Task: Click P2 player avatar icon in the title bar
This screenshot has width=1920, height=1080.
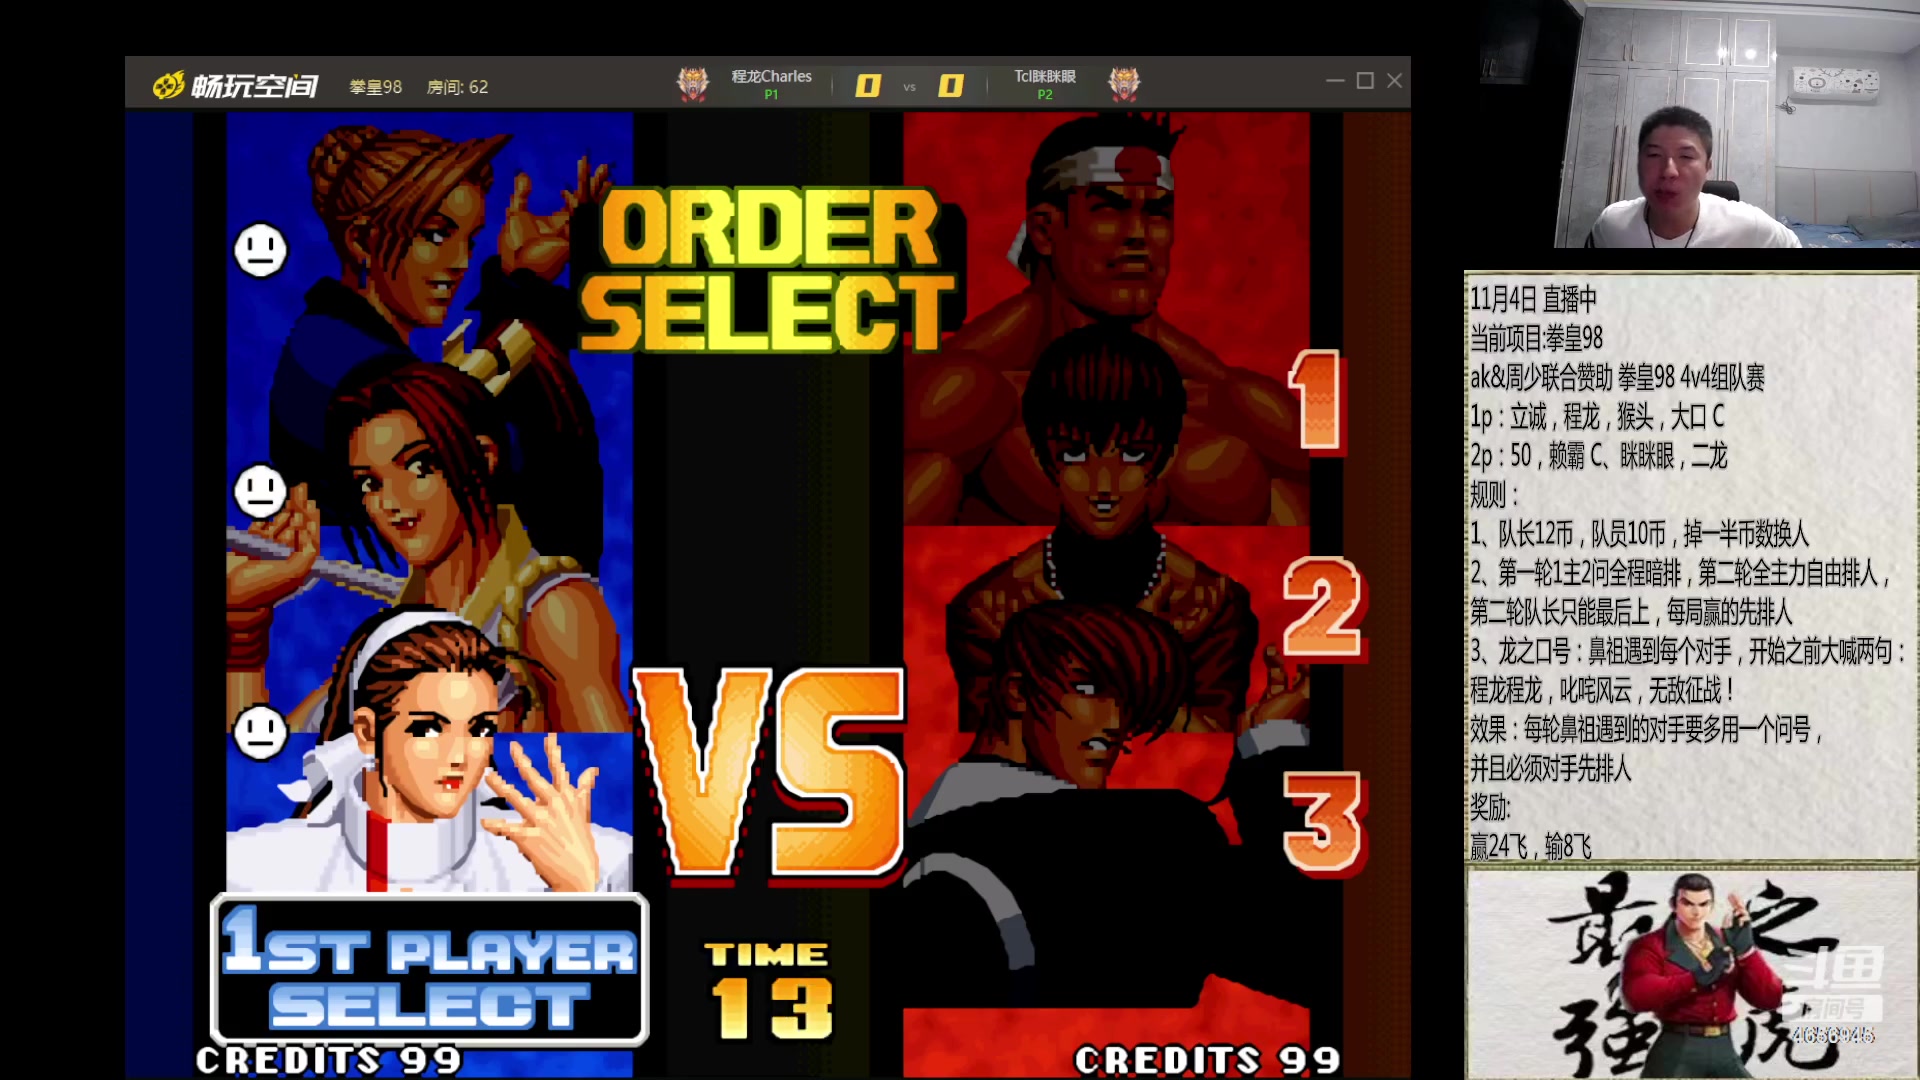Action: 1124,83
